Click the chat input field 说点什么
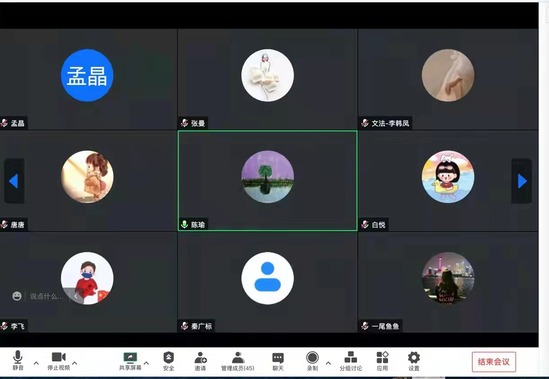Image resolution: width=549 pixels, height=379 pixels. [x=46, y=296]
